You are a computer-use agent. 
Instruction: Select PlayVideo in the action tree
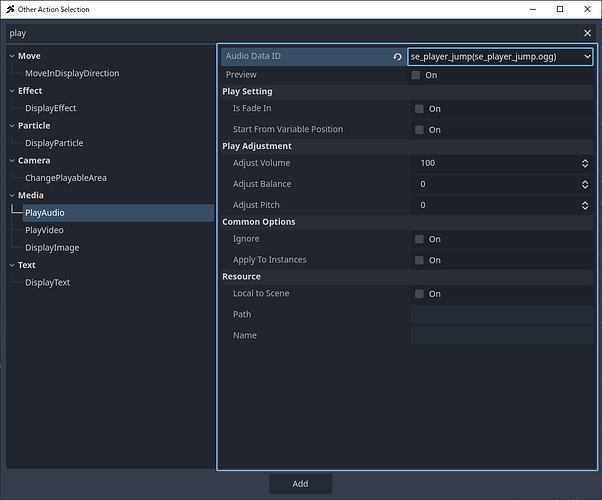click(44, 230)
